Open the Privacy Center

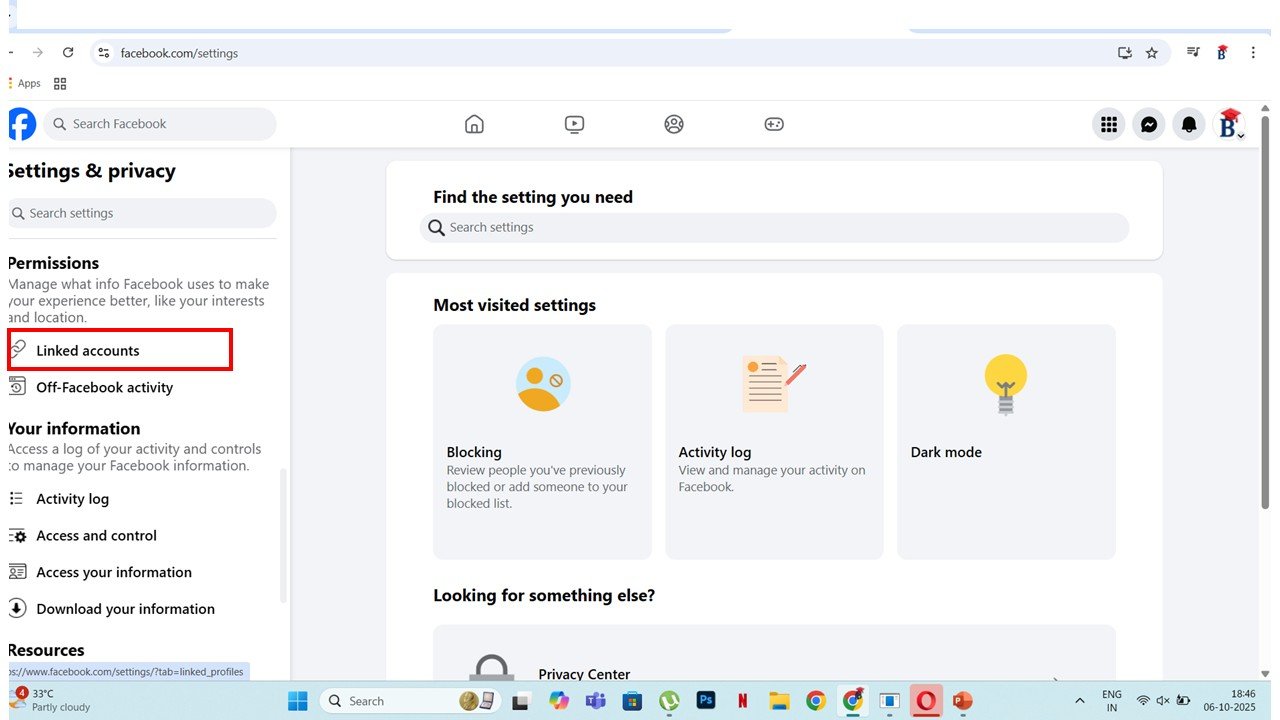584,674
